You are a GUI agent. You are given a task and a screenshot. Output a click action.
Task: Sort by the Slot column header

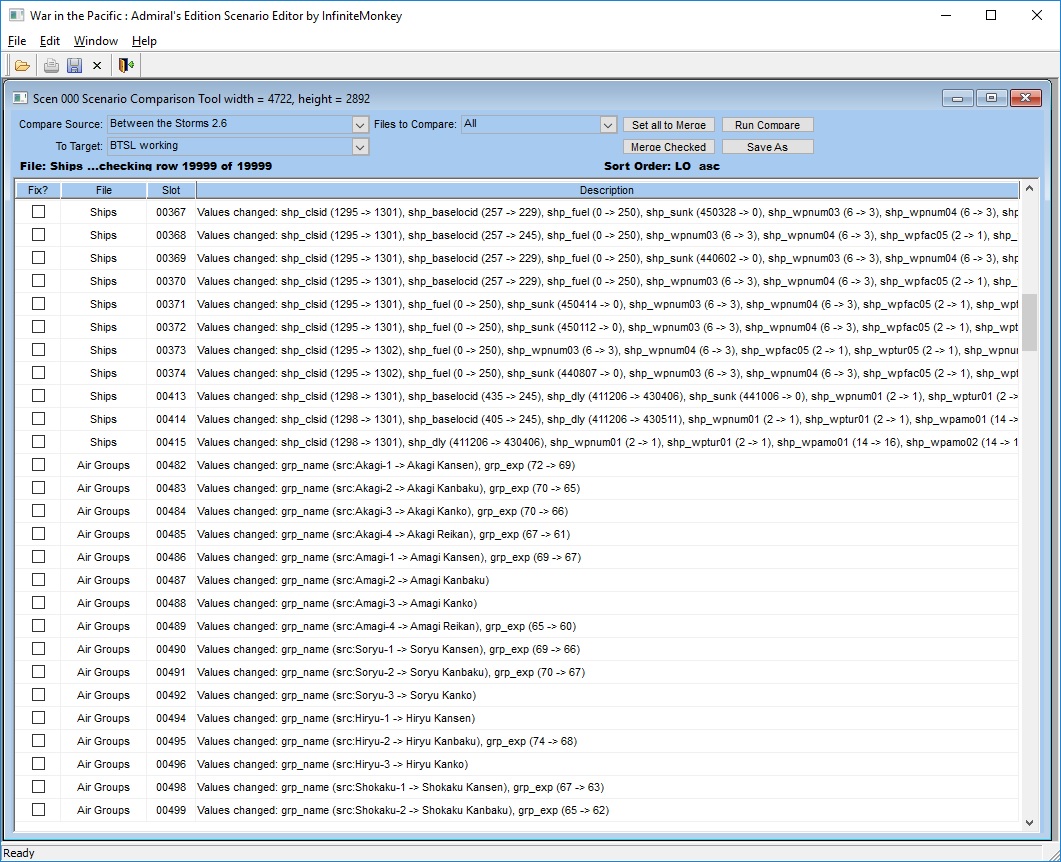click(171, 190)
